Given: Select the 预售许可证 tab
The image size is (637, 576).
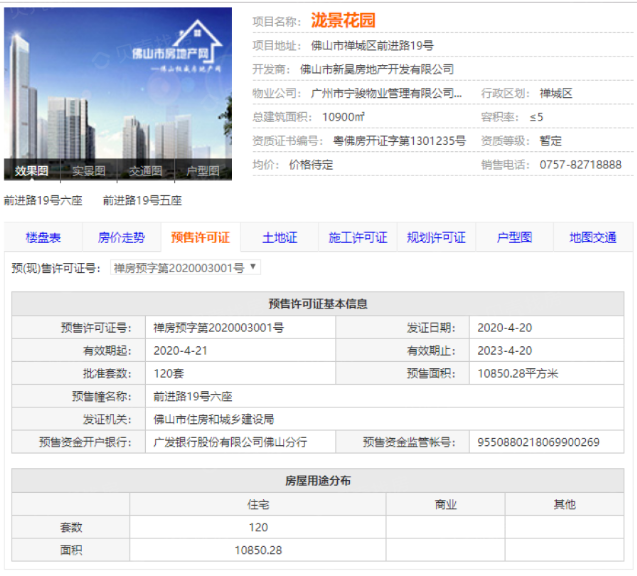Looking at the screenshot, I should (200, 238).
